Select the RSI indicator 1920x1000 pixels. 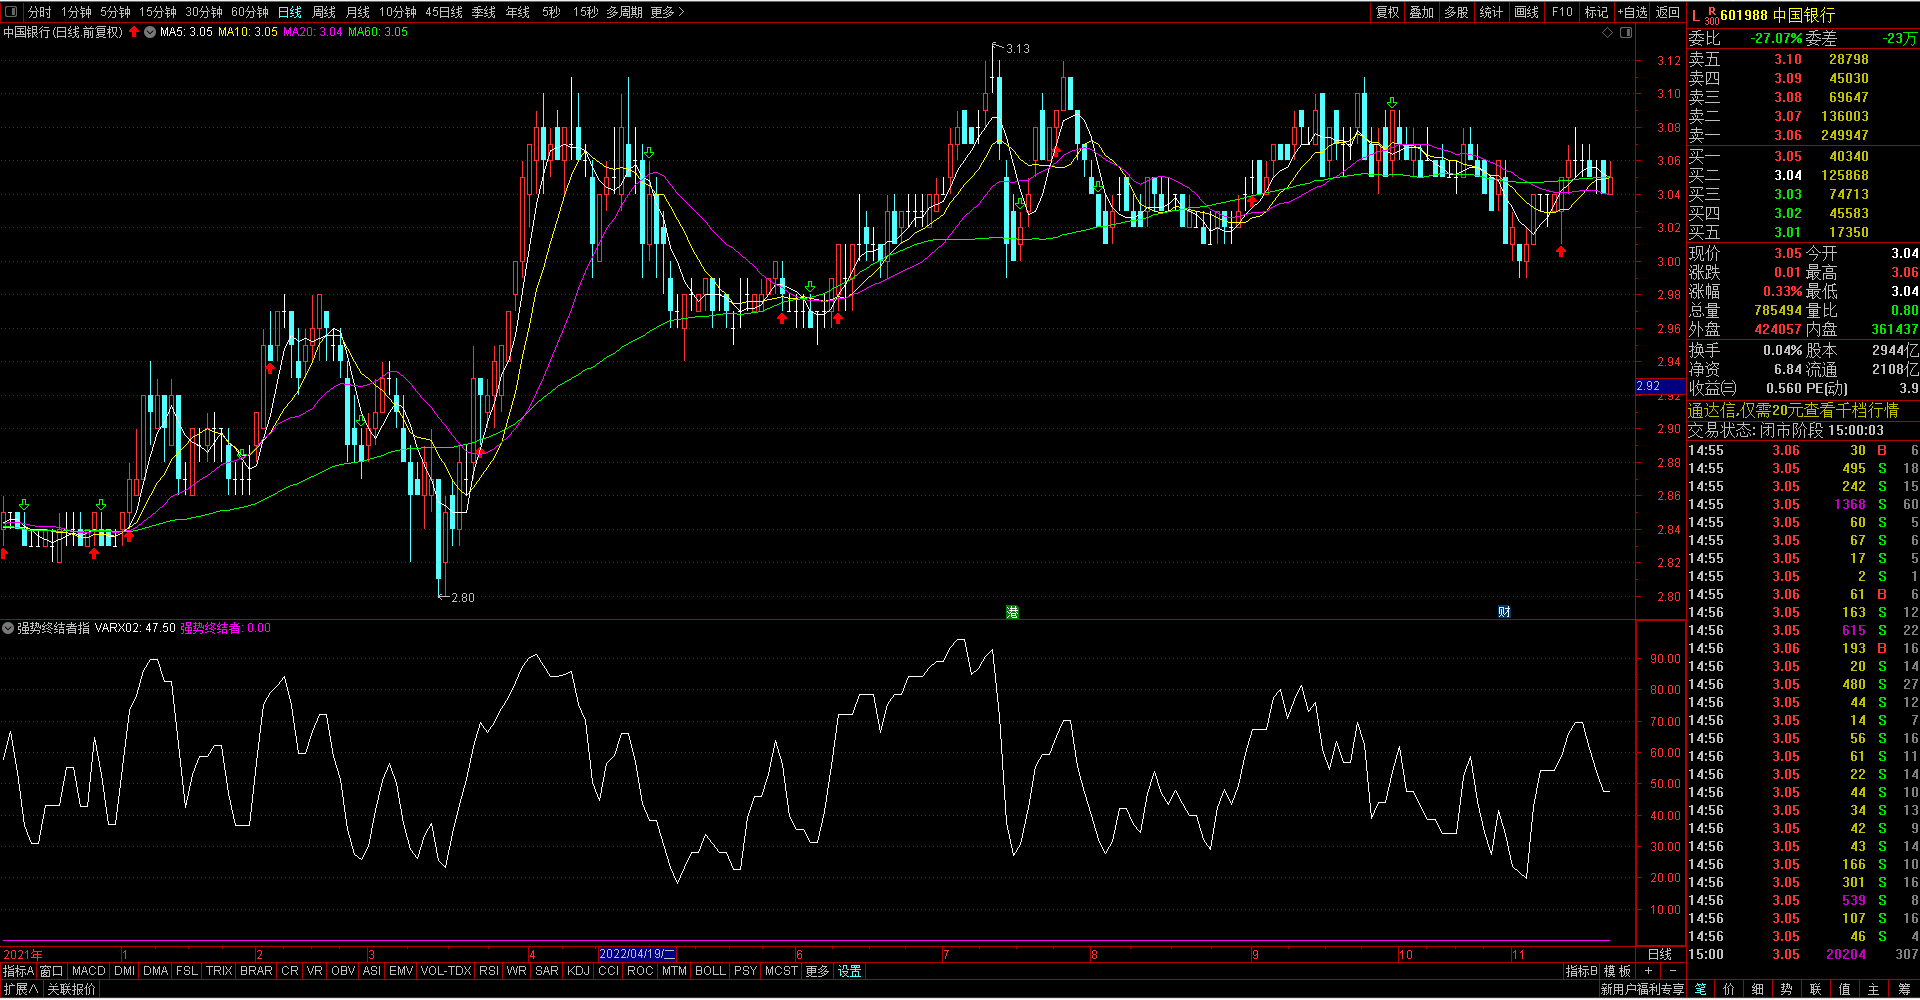(x=489, y=971)
